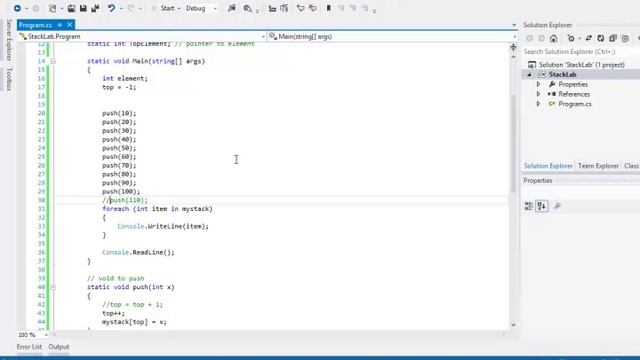Click the Sync with Active Document icon
Viewport: 640px width, 360px height.
[589, 38]
